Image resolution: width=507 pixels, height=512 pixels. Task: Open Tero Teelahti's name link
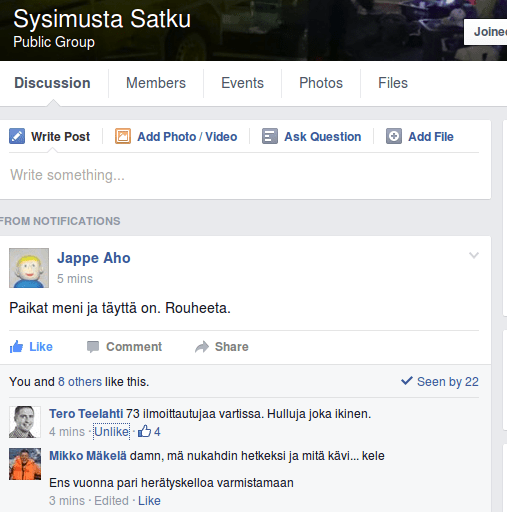(x=86, y=414)
